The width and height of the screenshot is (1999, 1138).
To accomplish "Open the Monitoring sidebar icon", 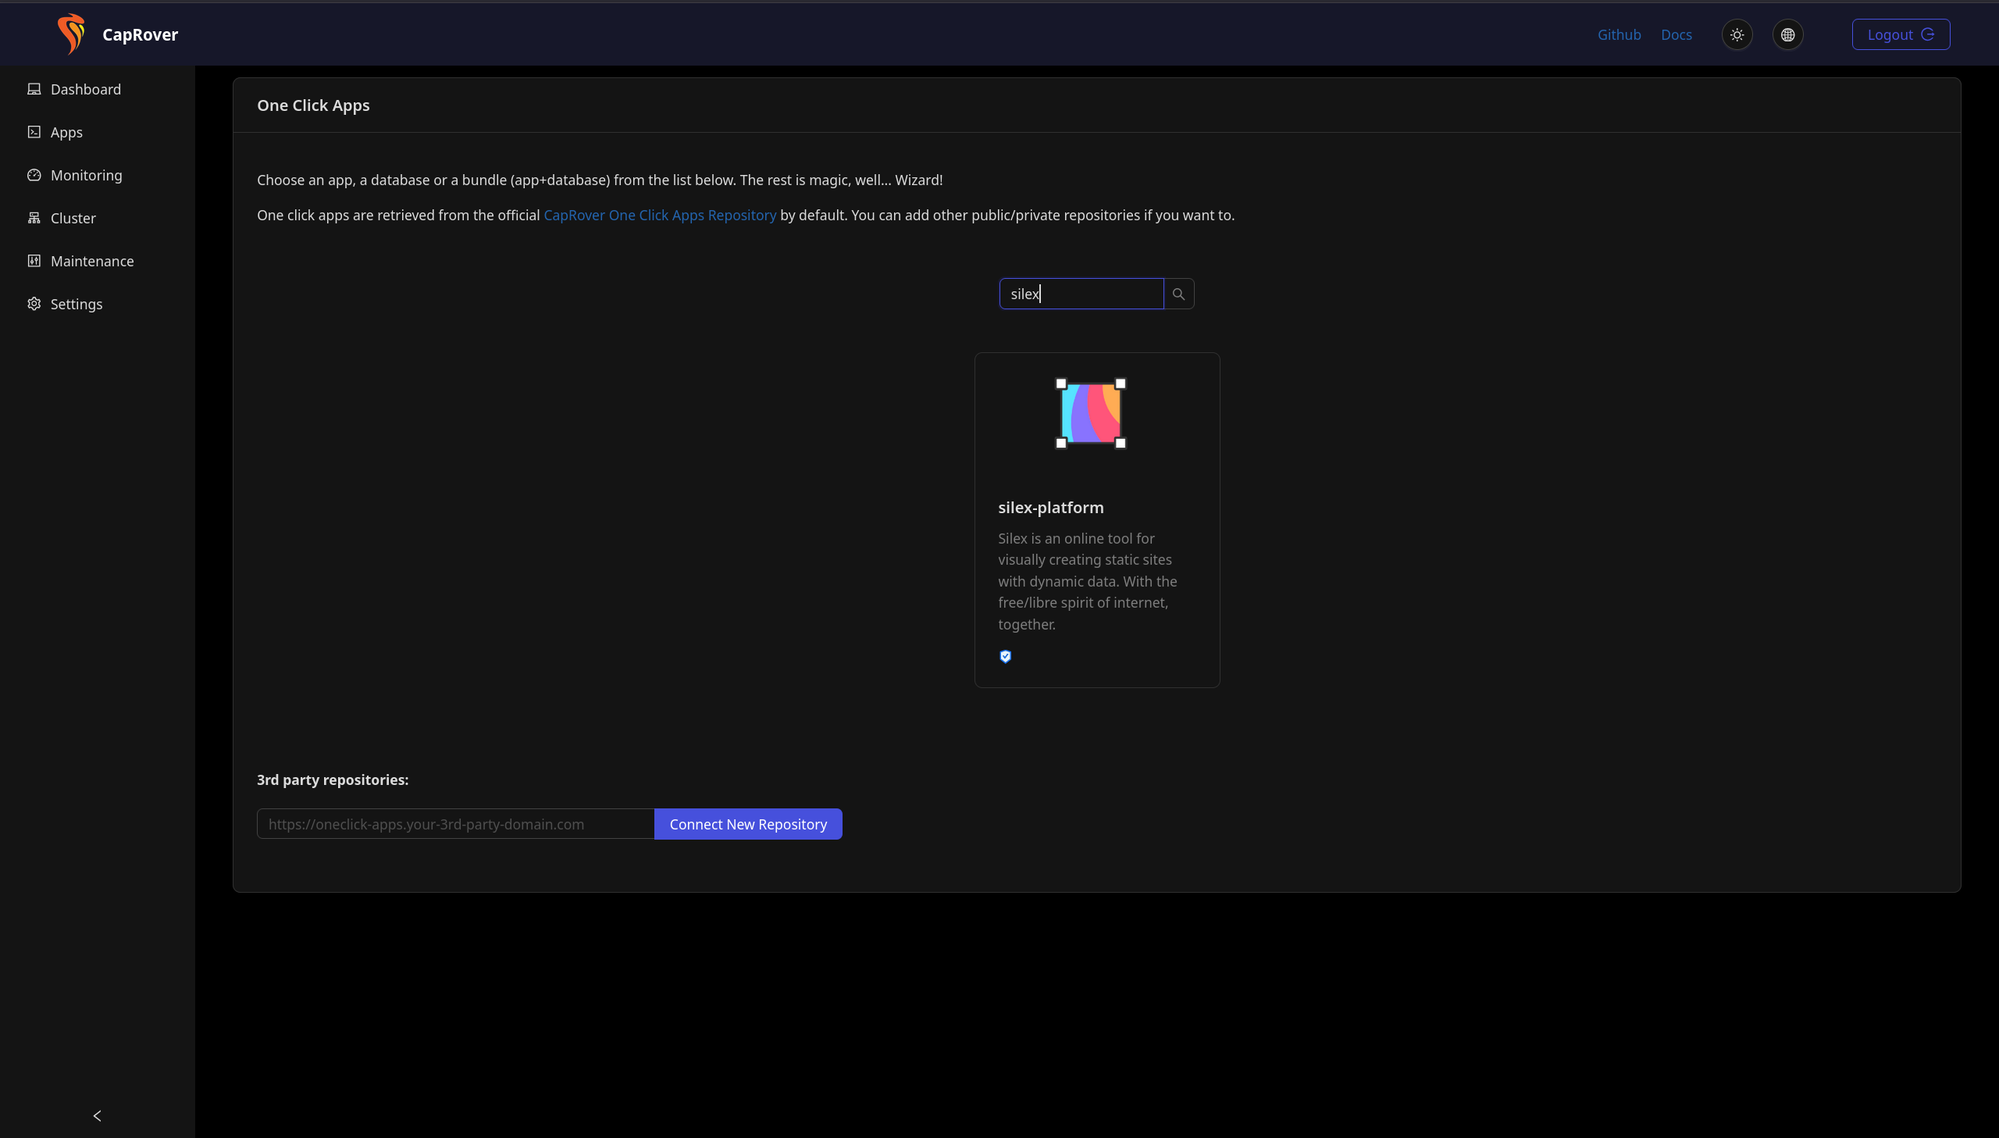I will [x=34, y=174].
